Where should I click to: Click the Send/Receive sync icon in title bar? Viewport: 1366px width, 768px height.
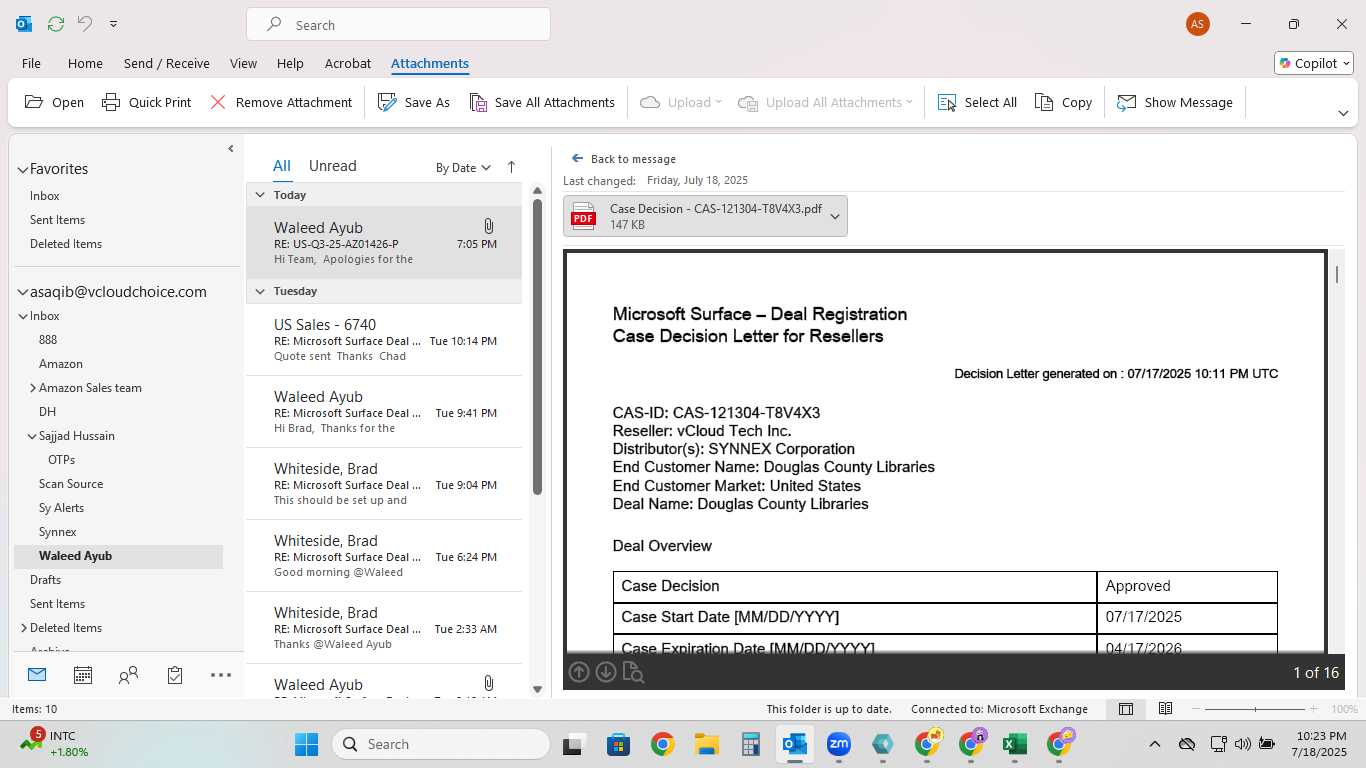[x=56, y=24]
